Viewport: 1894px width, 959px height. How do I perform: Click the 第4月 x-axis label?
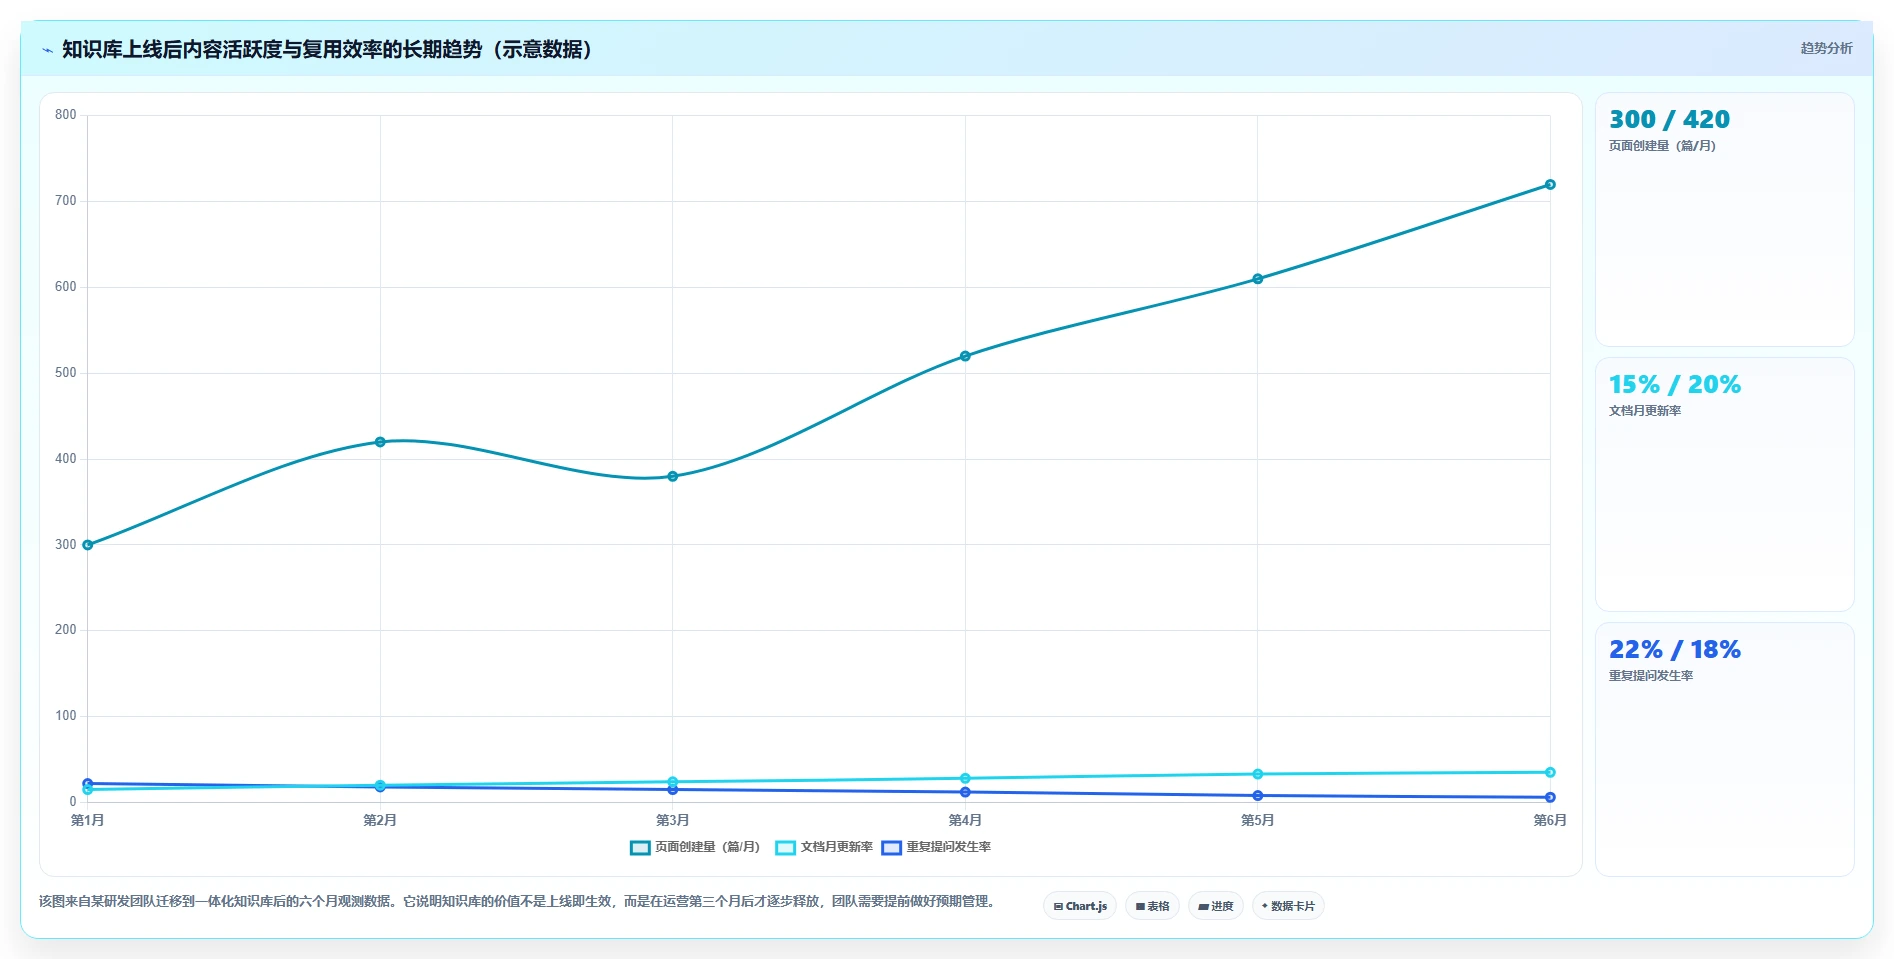[965, 820]
